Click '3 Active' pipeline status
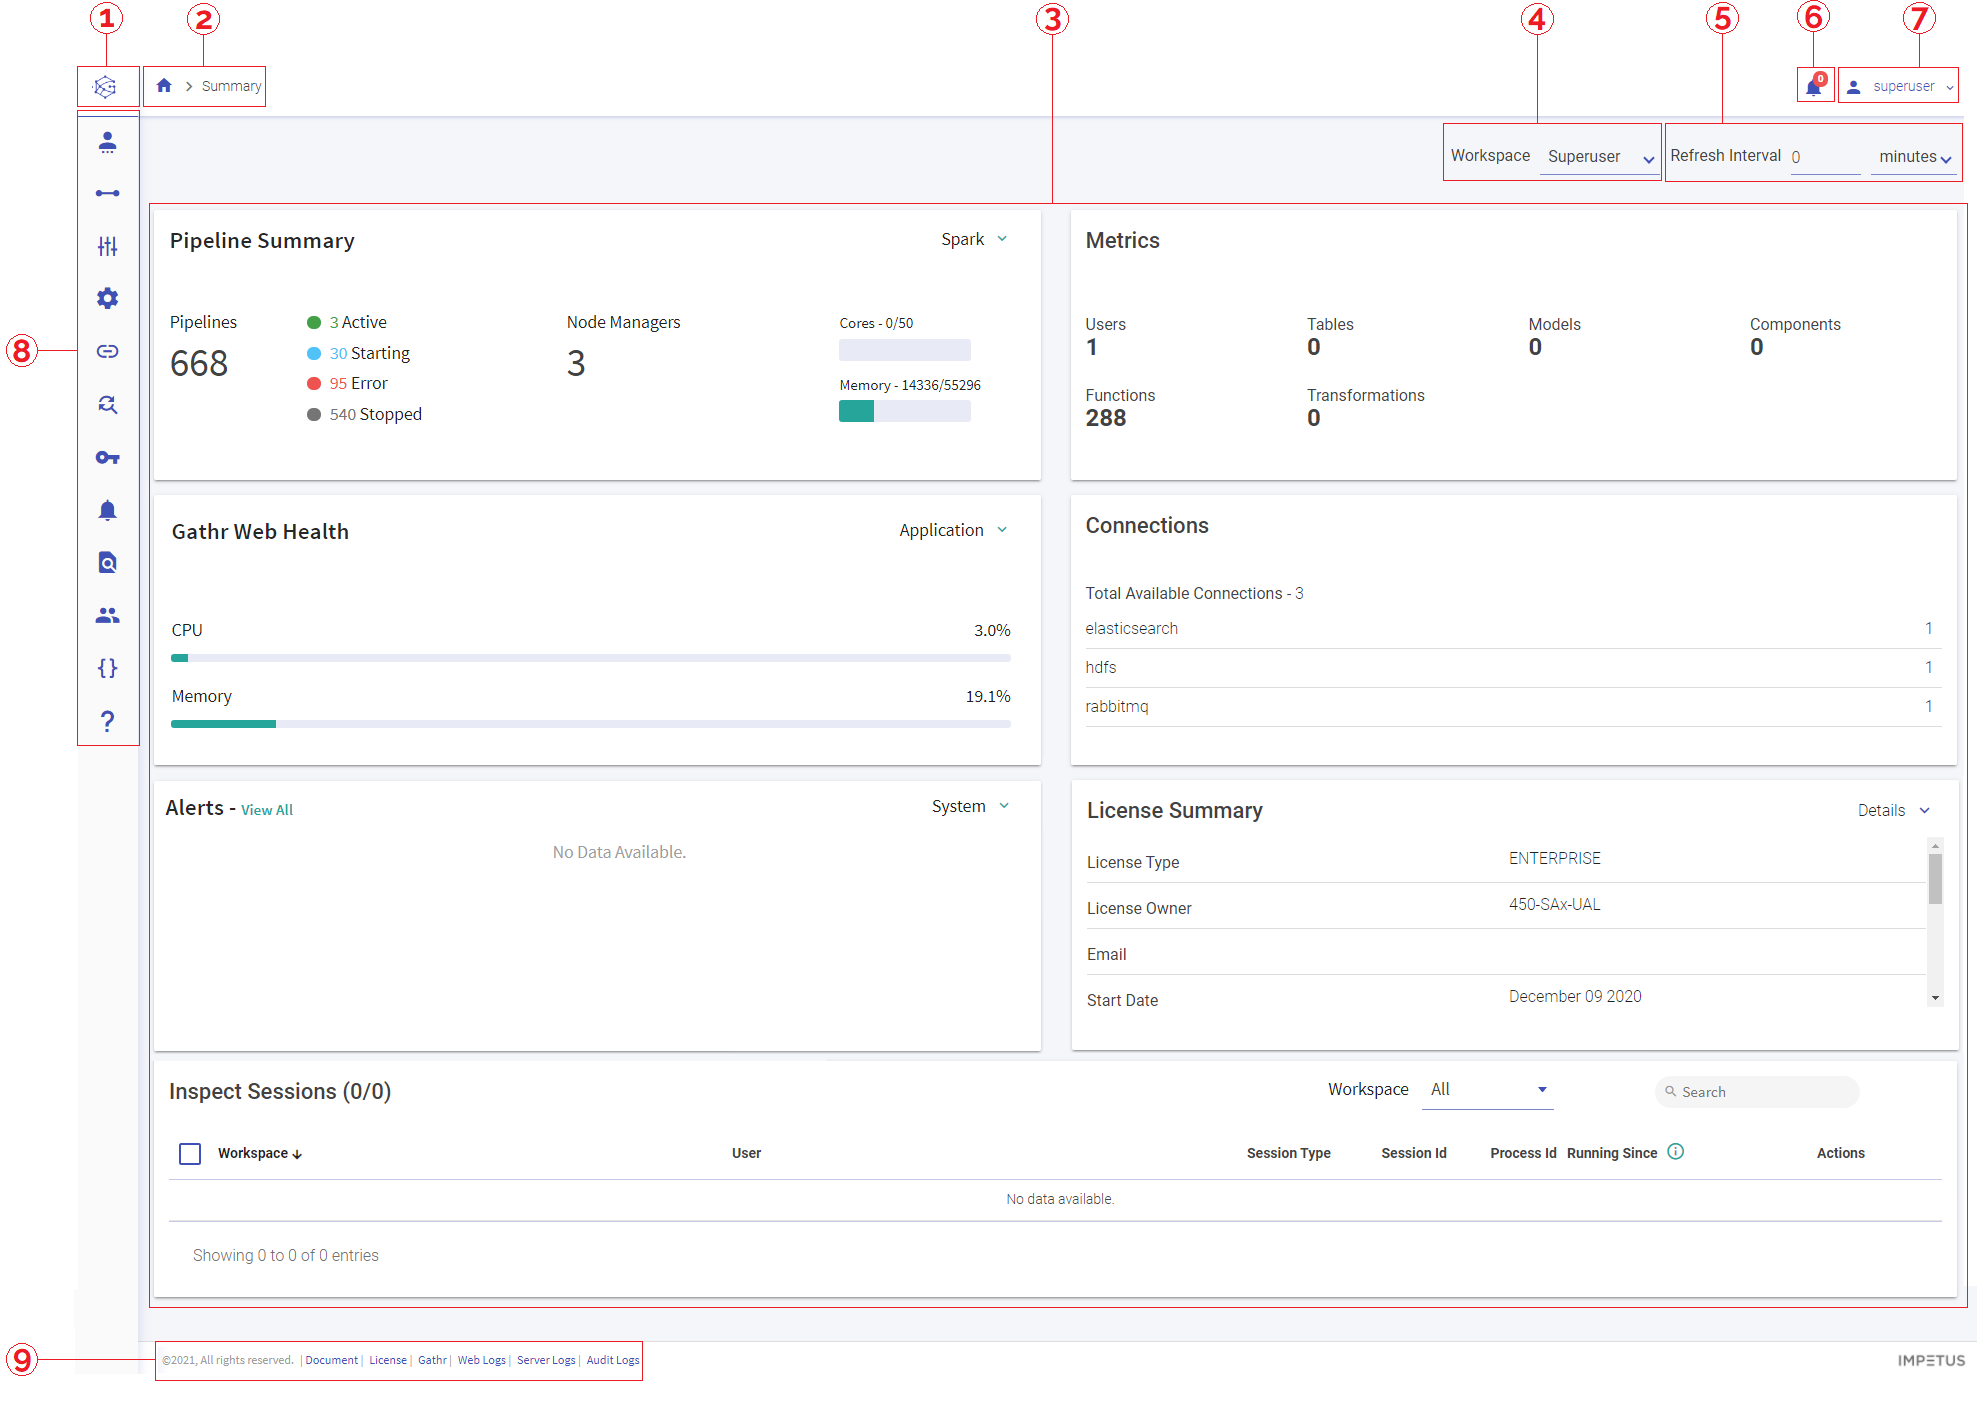The width and height of the screenshot is (1988, 1402). pyautogui.click(x=347, y=322)
